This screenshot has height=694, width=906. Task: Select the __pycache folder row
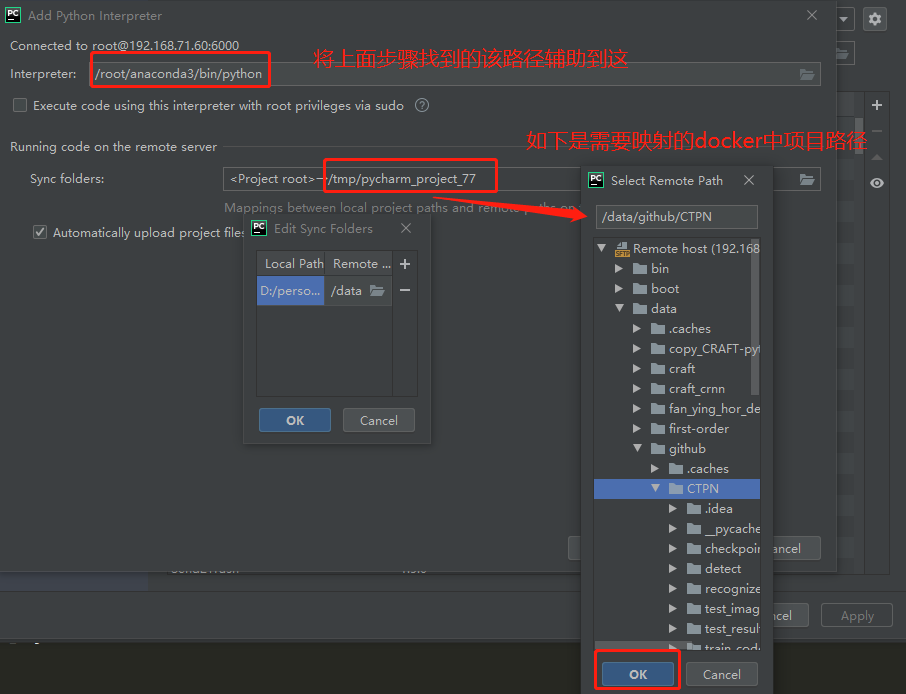click(677, 529)
